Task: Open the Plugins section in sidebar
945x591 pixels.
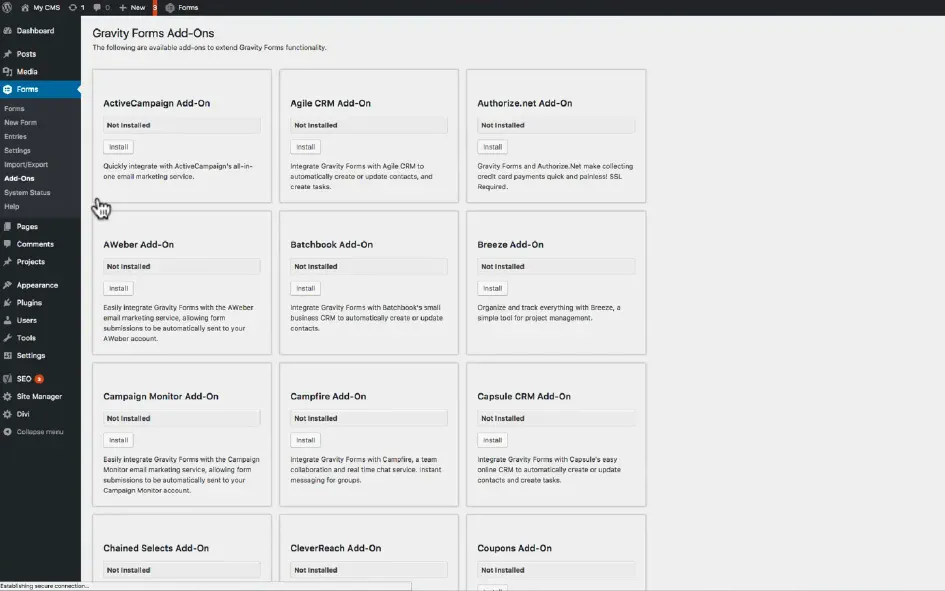Action: tap(29, 303)
